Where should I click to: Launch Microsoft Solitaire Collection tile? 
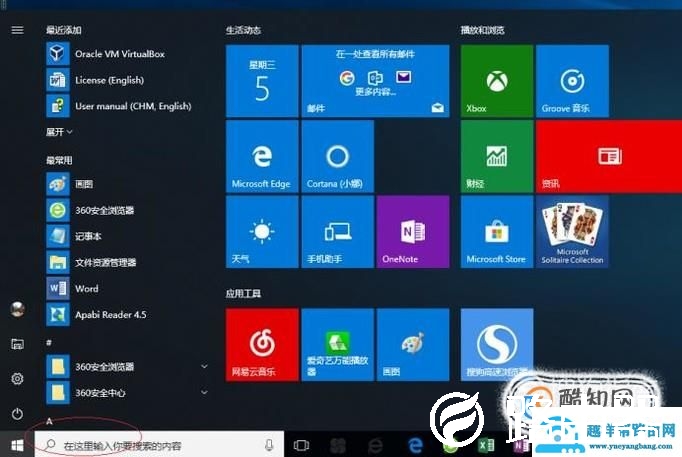(572, 231)
